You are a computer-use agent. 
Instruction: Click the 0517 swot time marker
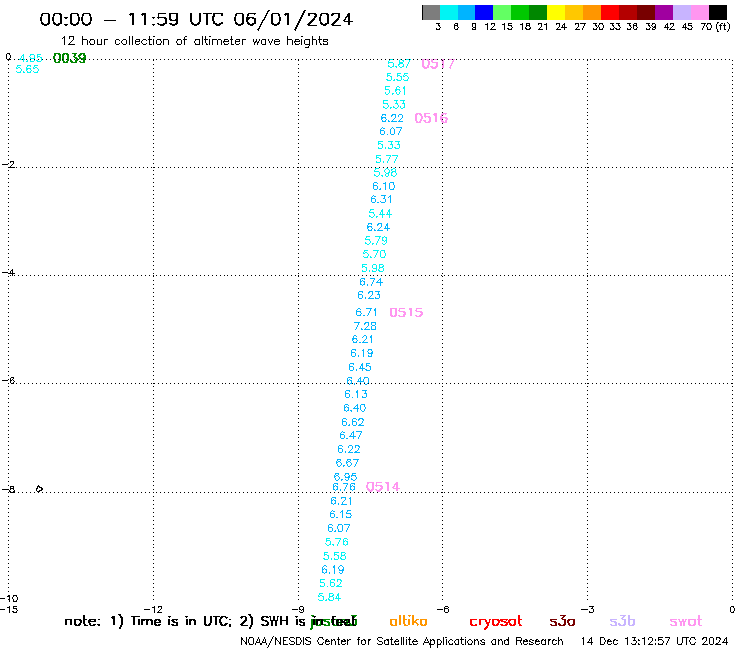coord(438,64)
